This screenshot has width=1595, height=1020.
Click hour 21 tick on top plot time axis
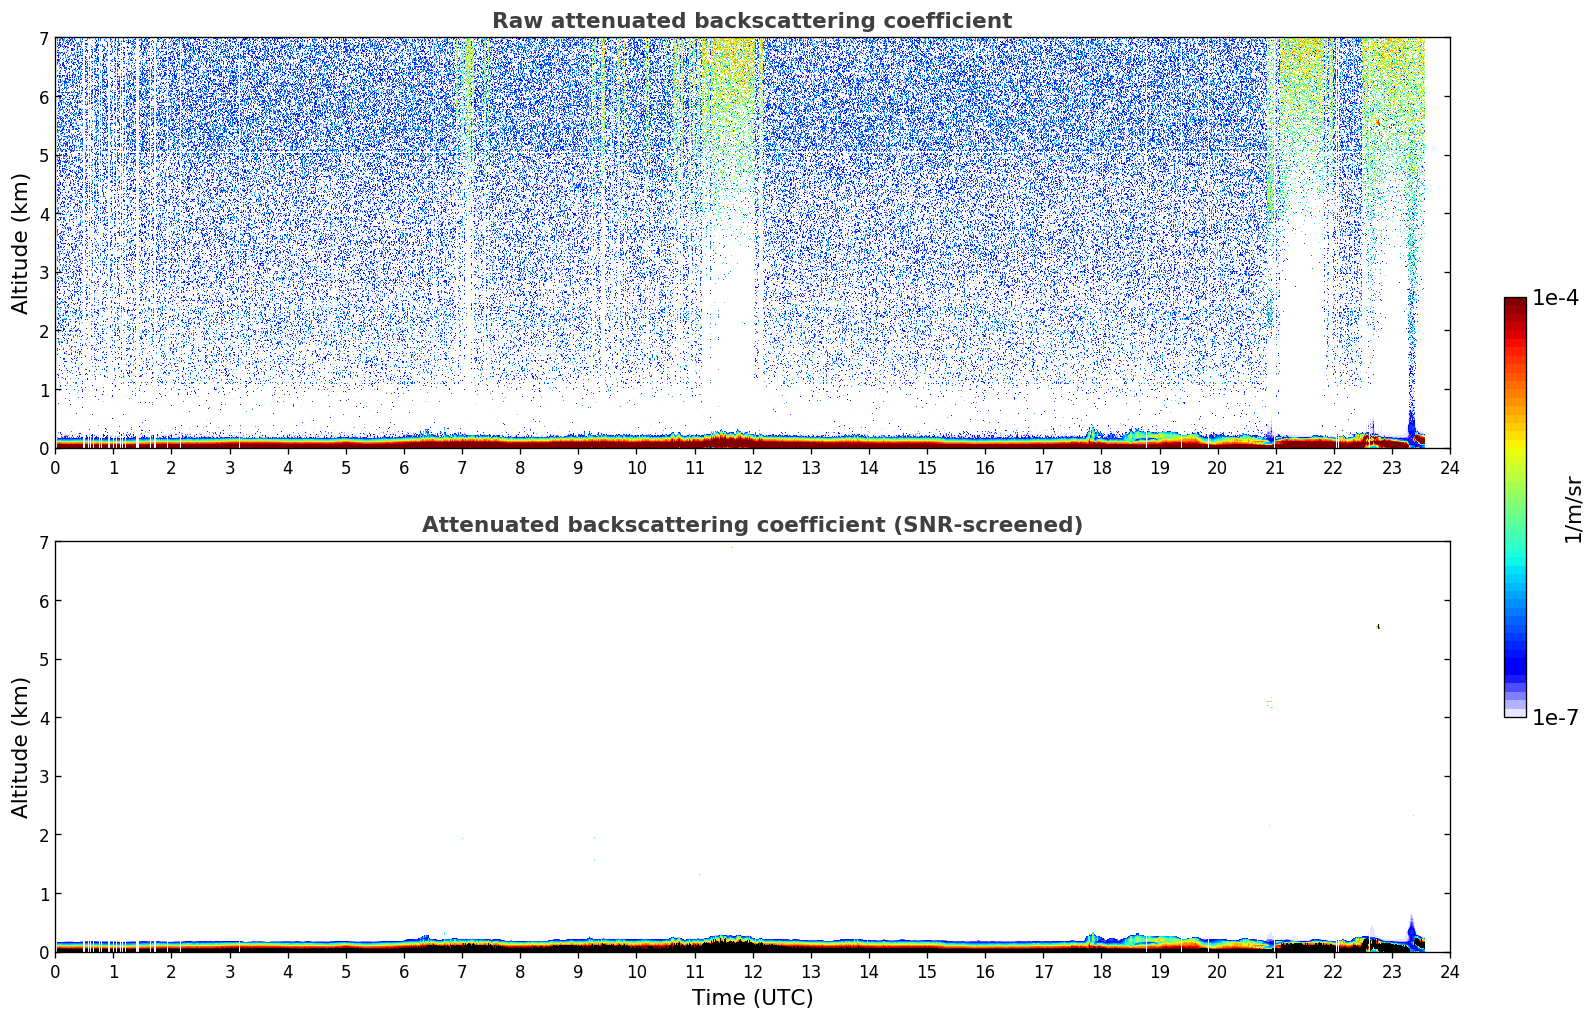(1275, 468)
